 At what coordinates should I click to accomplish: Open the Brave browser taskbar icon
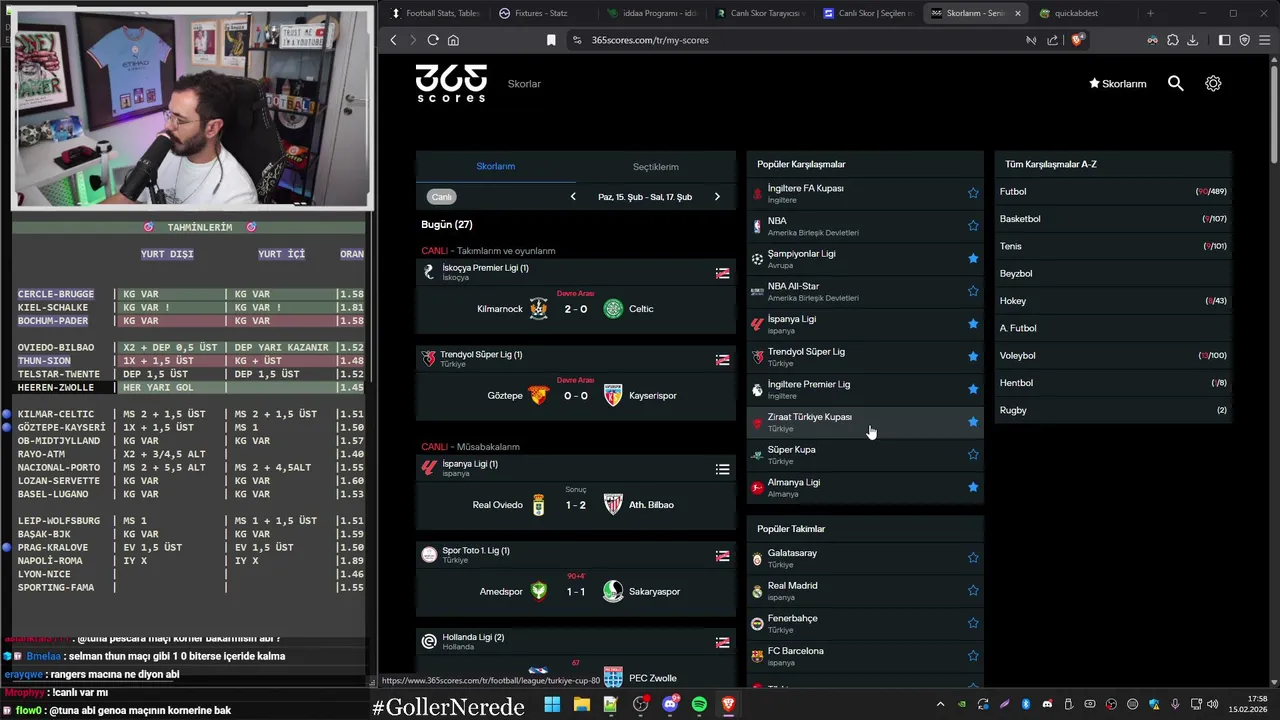(728, 705)
